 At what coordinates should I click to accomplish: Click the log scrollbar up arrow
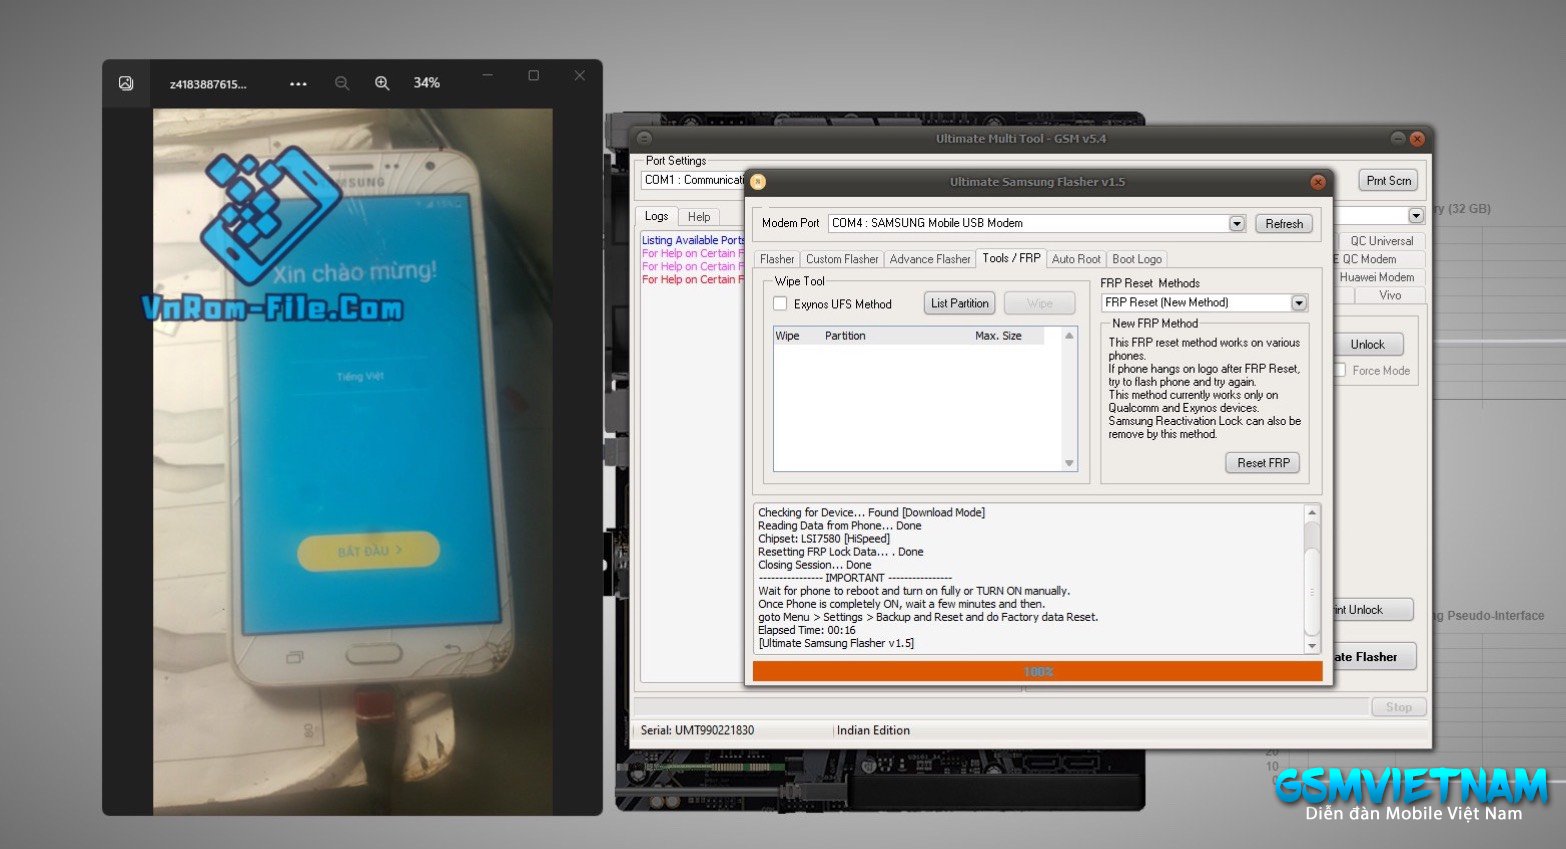[1312, 513]
